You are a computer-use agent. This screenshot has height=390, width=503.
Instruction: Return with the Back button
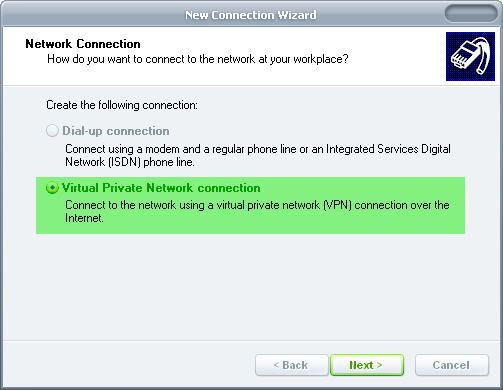pos(292,365)
